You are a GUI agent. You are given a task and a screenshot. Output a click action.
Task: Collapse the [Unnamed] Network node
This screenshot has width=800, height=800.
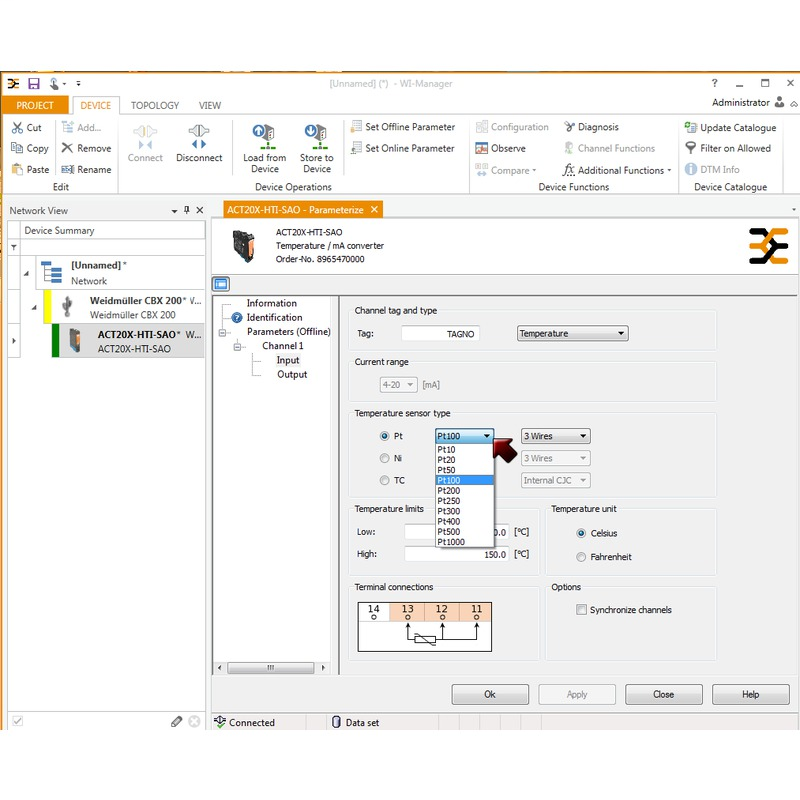coord(26,273)
